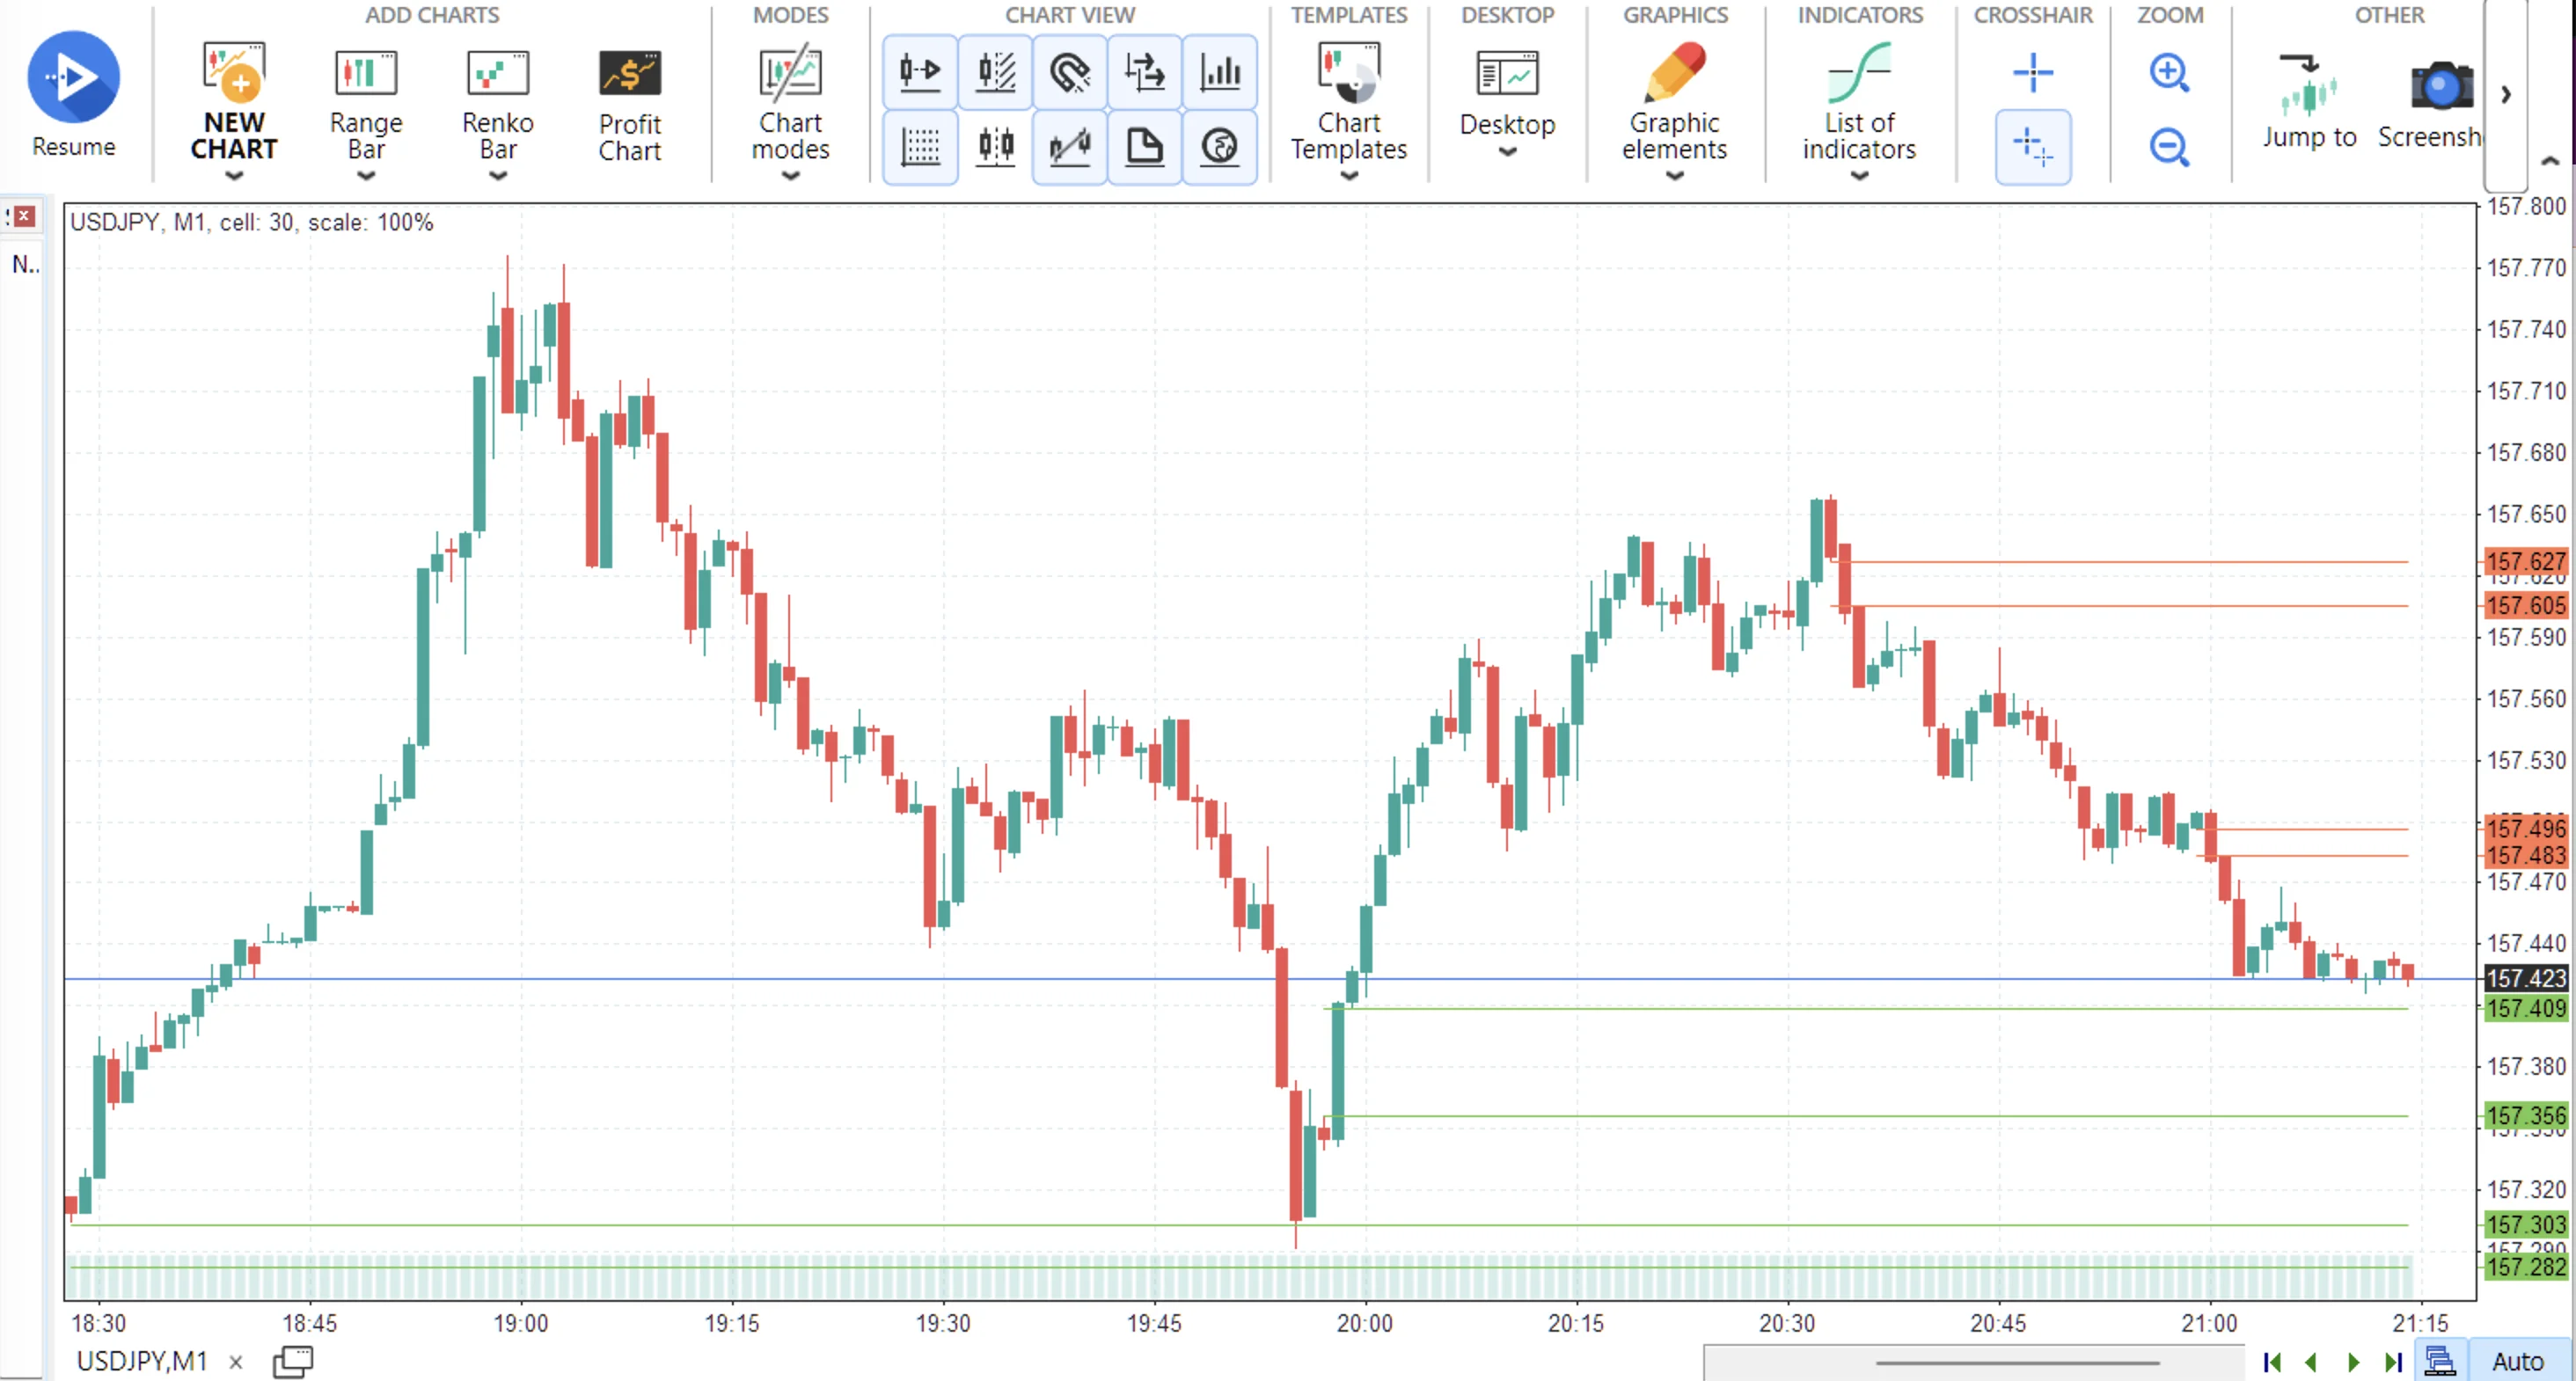
Task: Expand the Chart modes dropdown arrow
Action: click(790, 176)
